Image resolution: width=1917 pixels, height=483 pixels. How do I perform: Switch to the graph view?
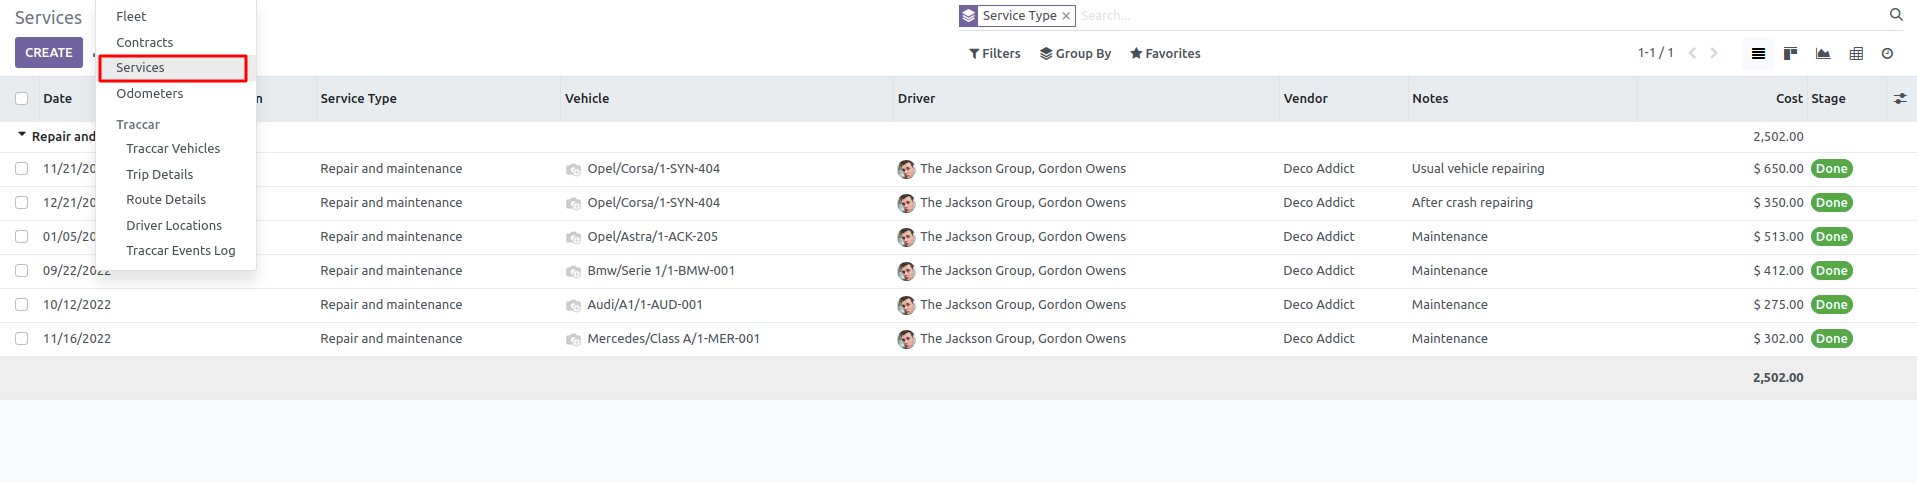point(1823,54)
